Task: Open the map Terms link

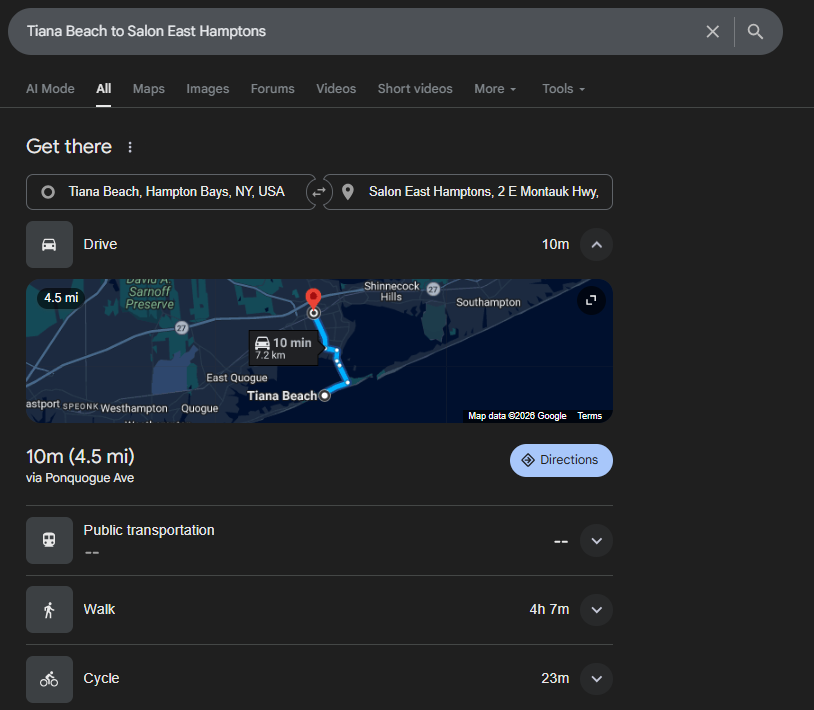Action: [x=590, y=416]
